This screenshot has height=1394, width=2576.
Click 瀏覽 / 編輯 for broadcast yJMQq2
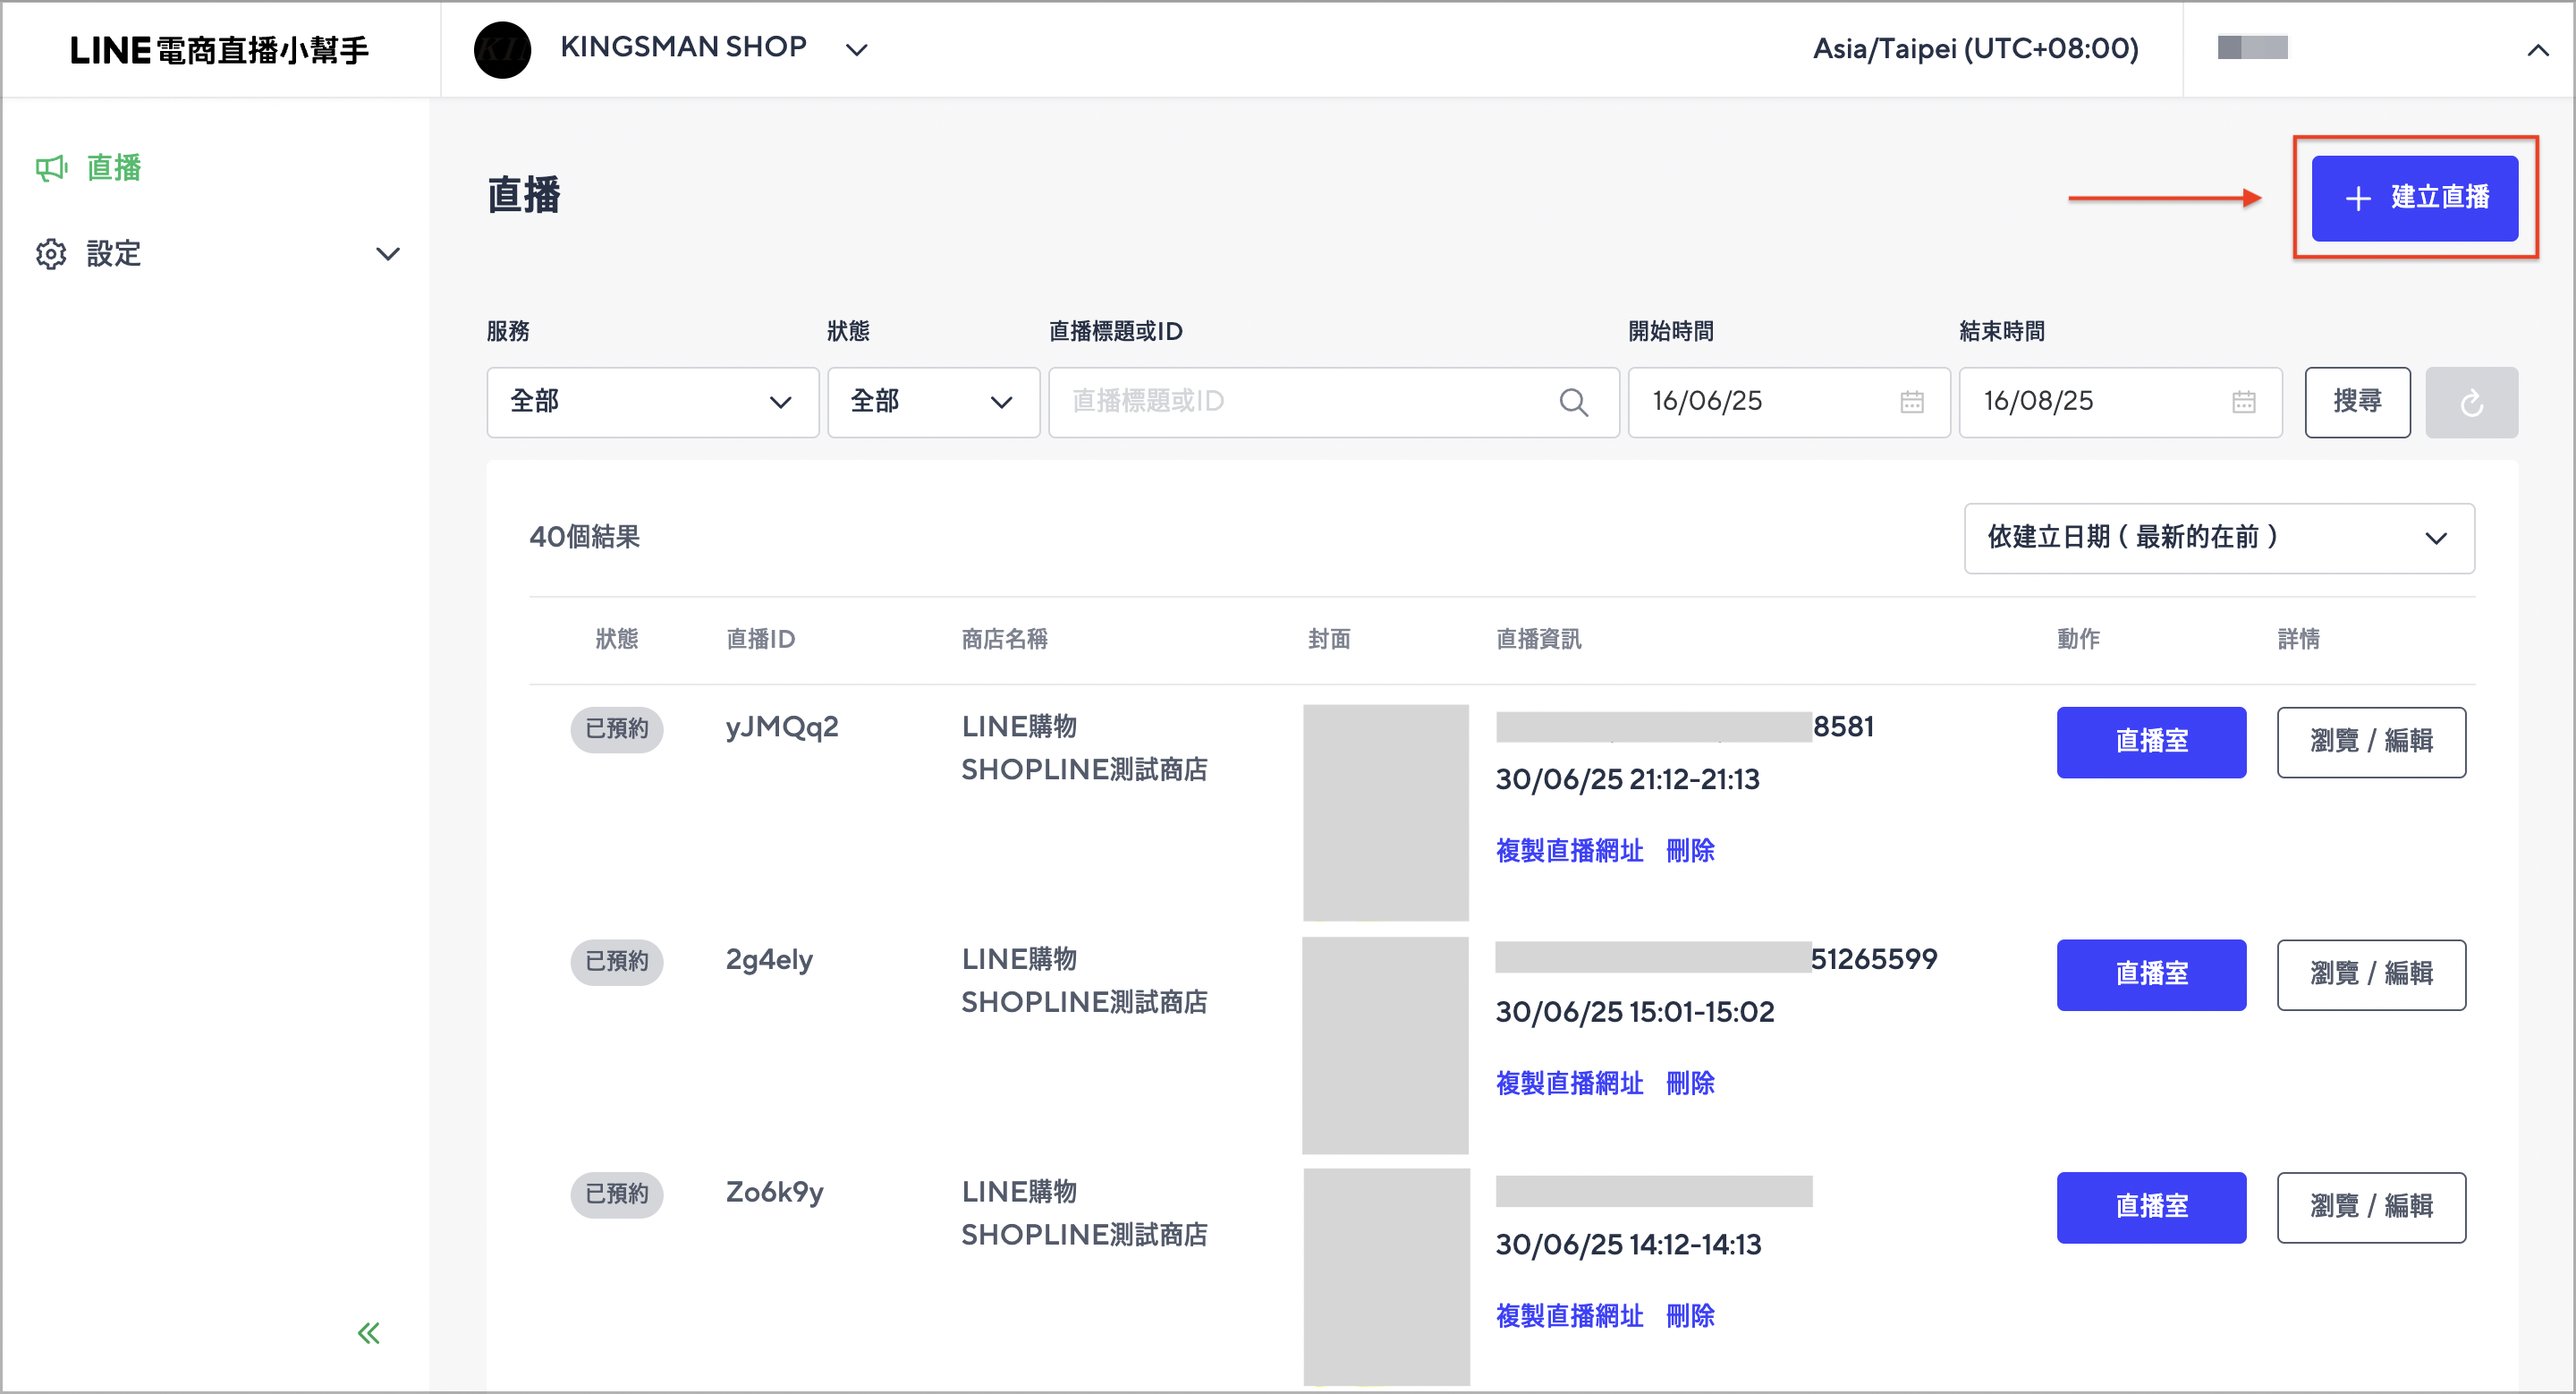click(x=2371, y=742)
